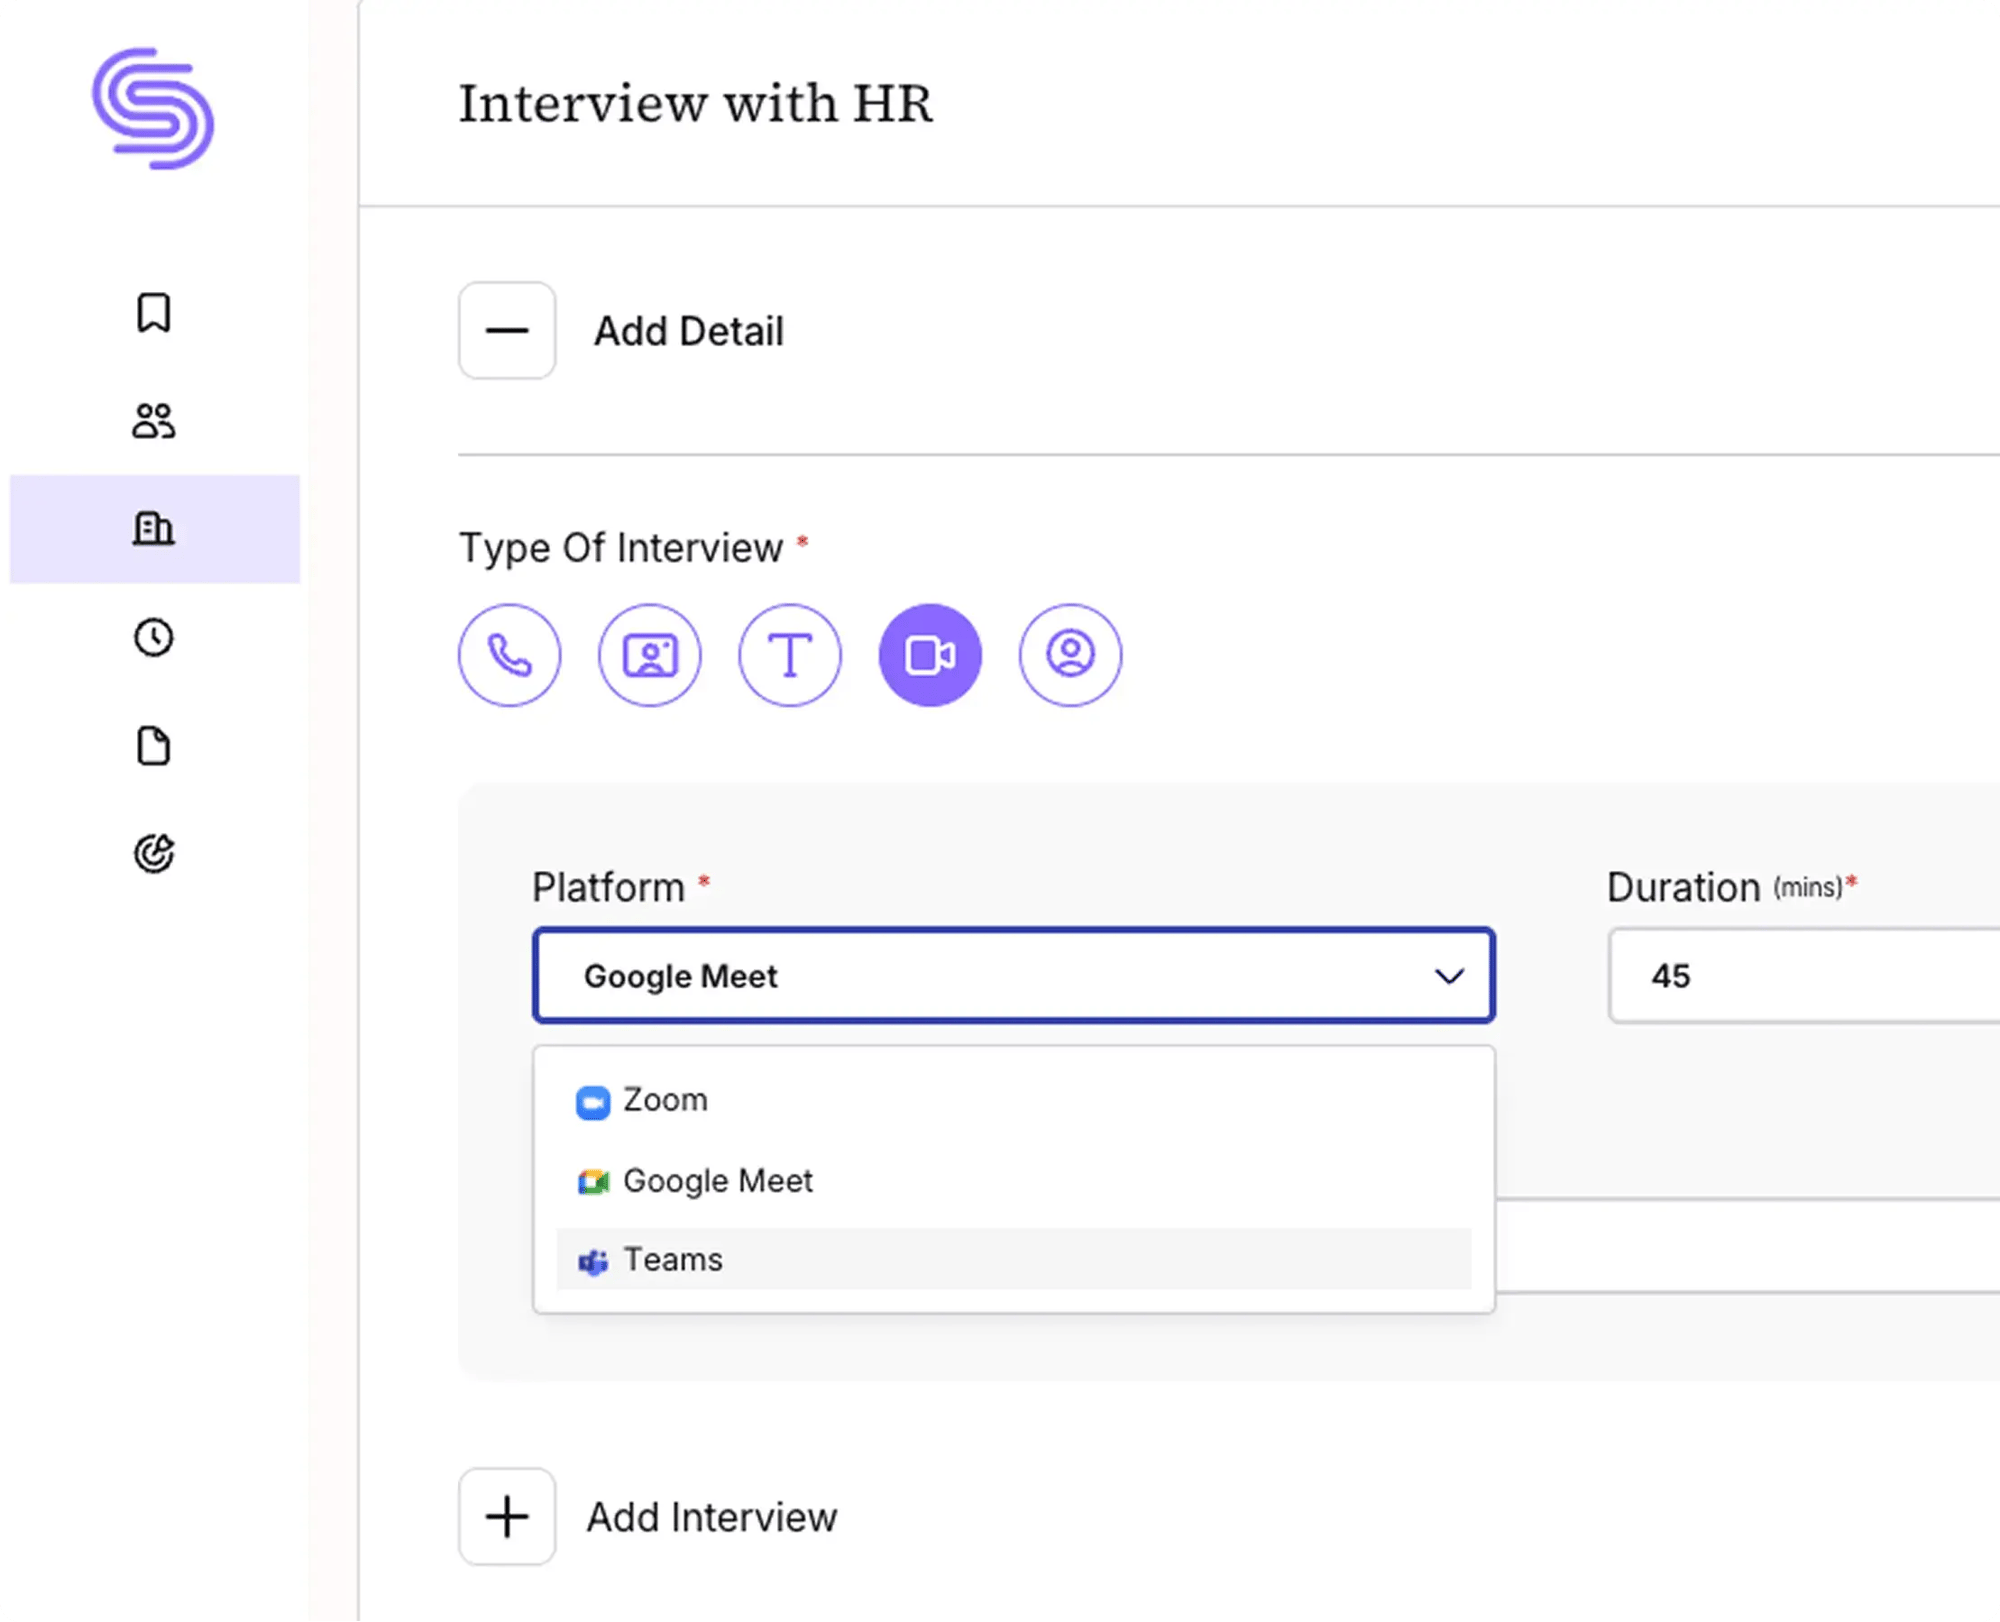The image size is (2000, 1622).
Task: Click the Type Of Interview label
Action: click(621, 548)
